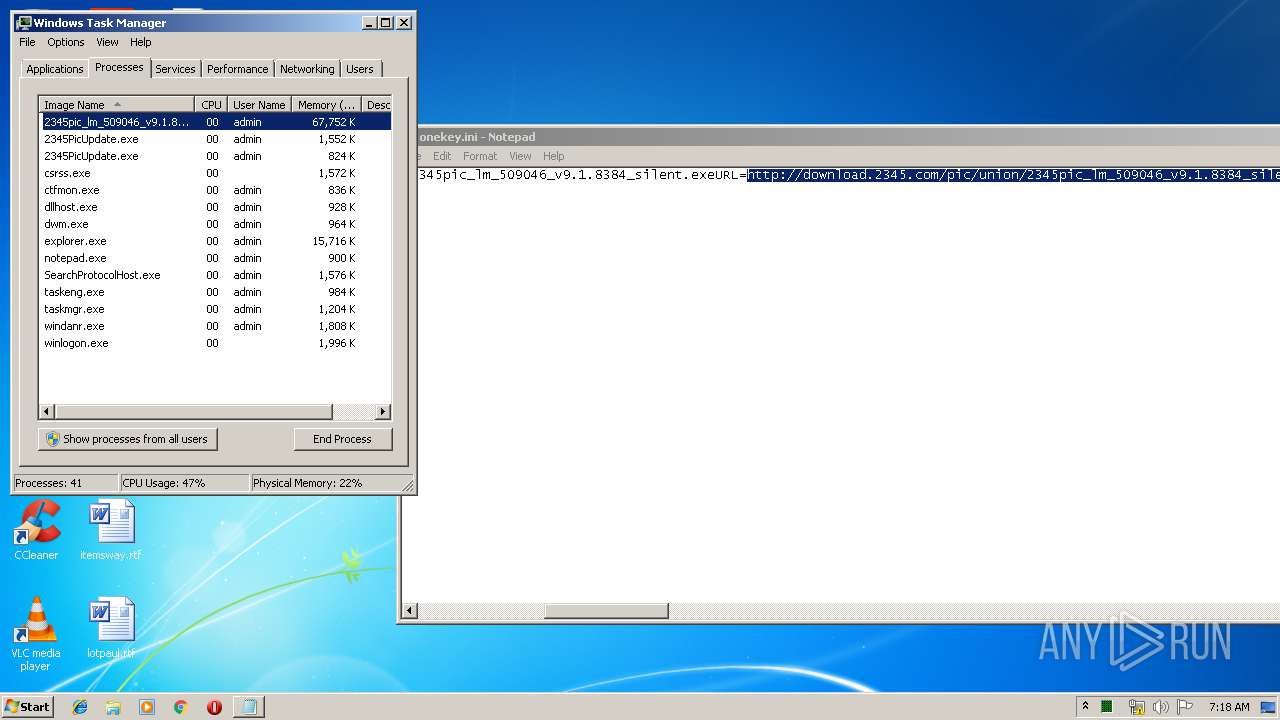Select the 2345PicUpdate.exe row with 1,552 K

click(x=215, y=139)
